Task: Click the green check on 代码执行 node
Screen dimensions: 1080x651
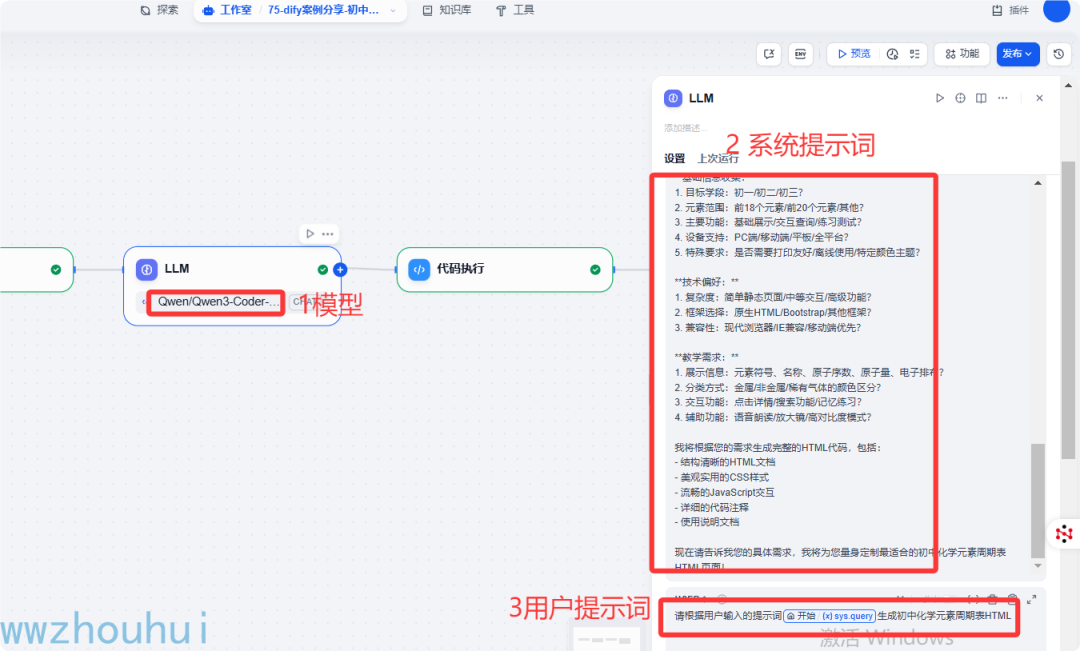Action: tap(595, 269)
